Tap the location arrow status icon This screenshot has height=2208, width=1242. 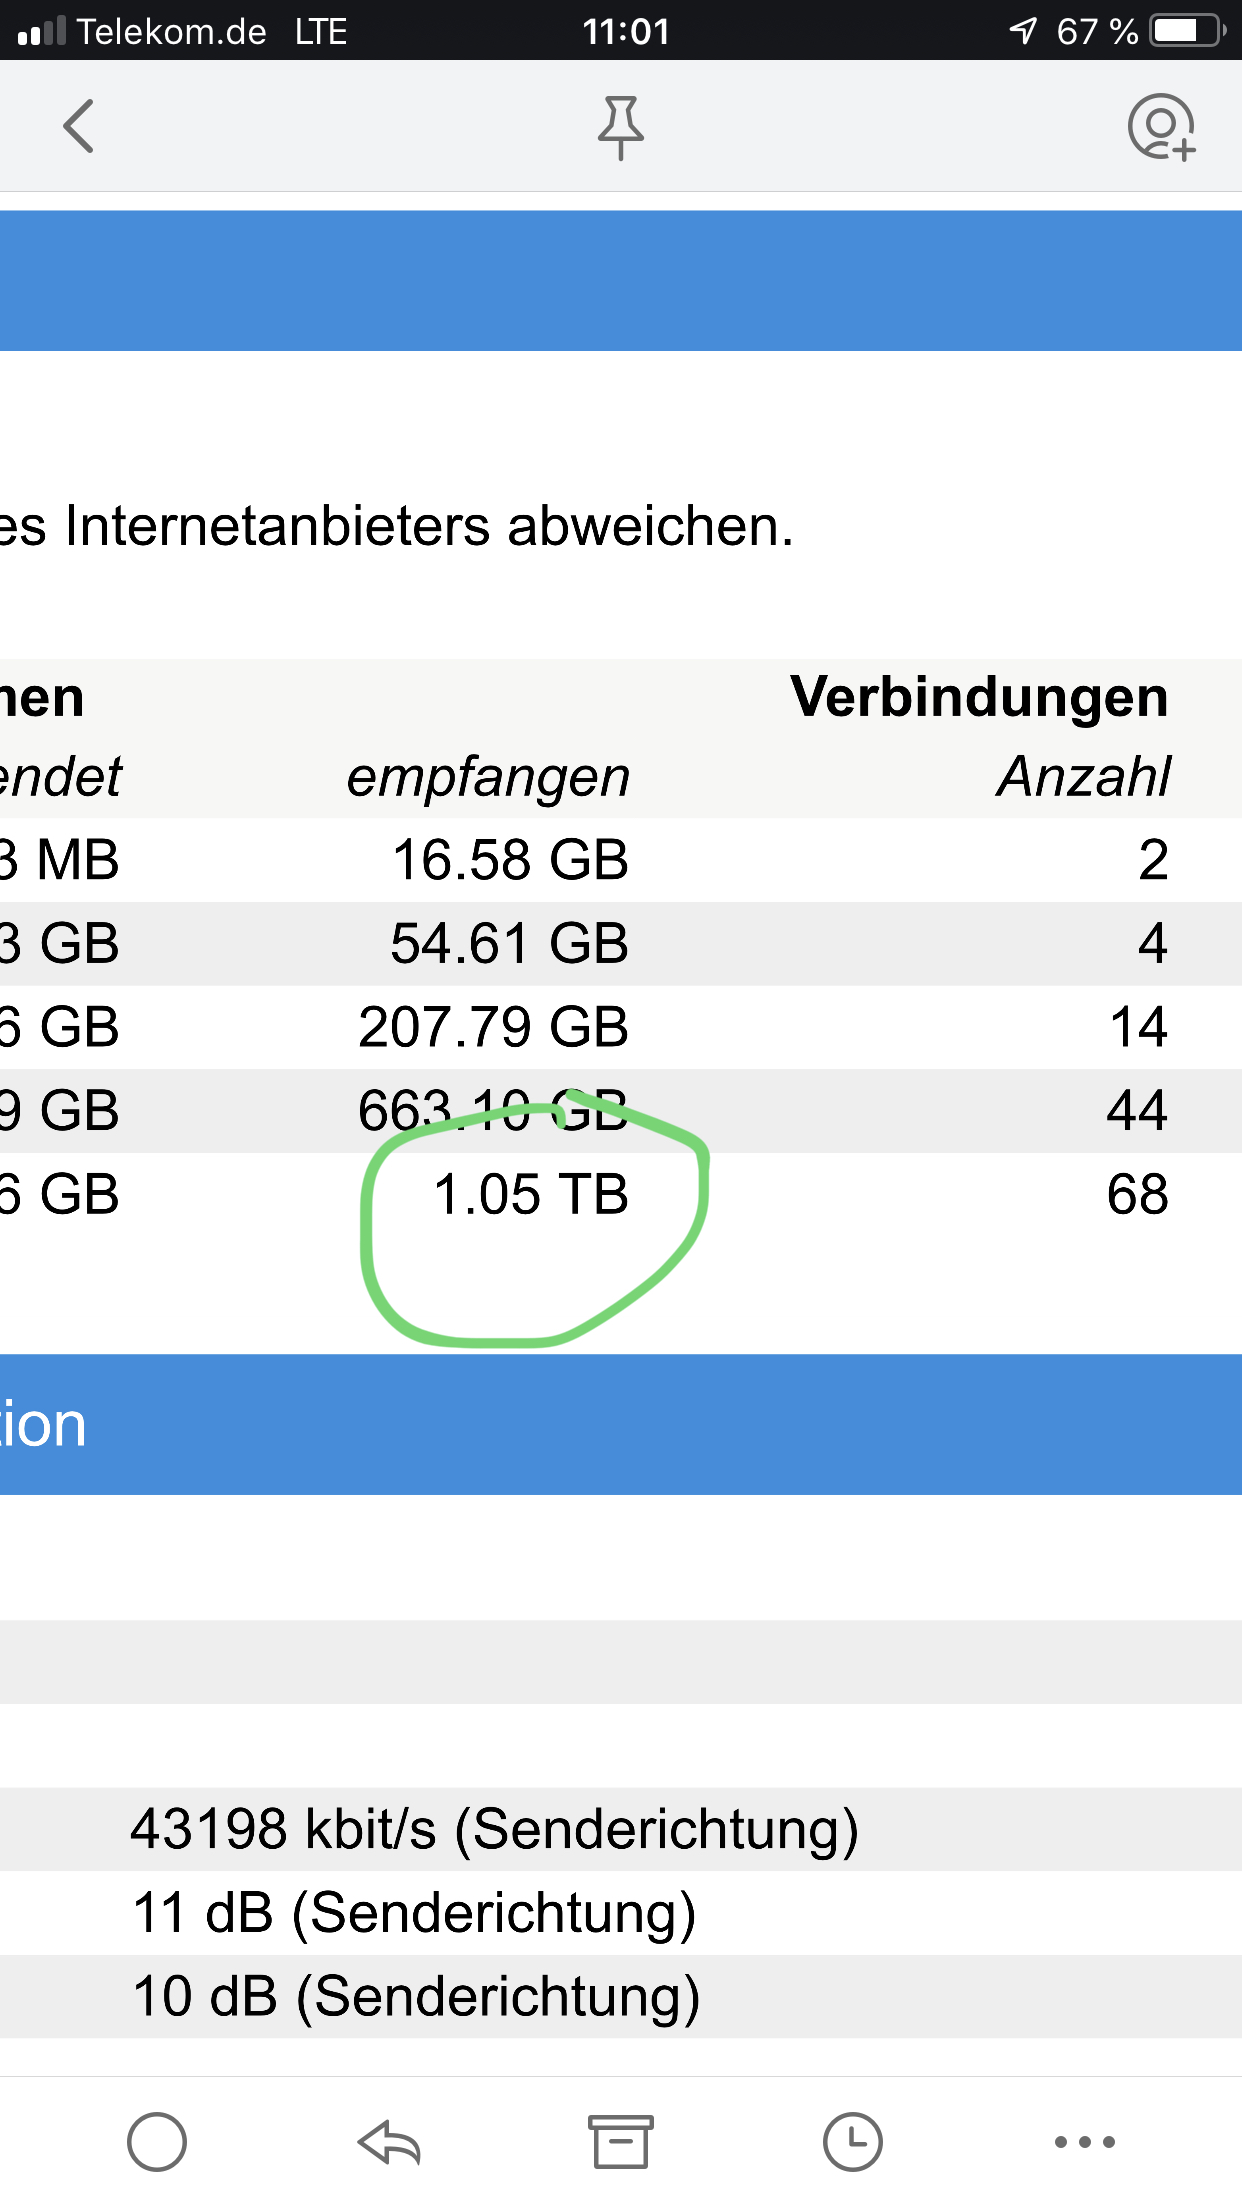[1023, 31]
